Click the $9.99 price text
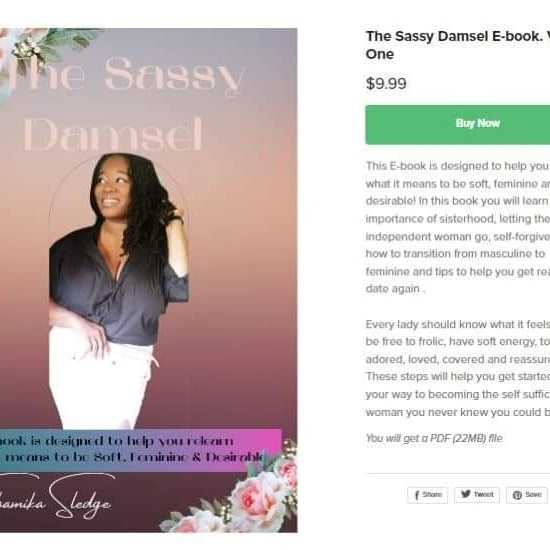Image resolution: width=550 pixels, height=550 pixels. [x=386, y=83]
